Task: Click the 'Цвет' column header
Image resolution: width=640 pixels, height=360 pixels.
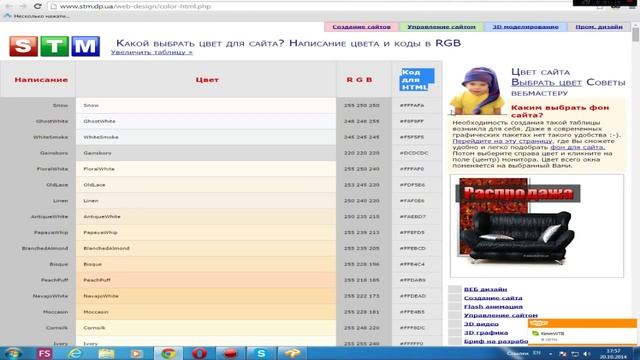Action: pyautogui.click(x=207, y=80)
